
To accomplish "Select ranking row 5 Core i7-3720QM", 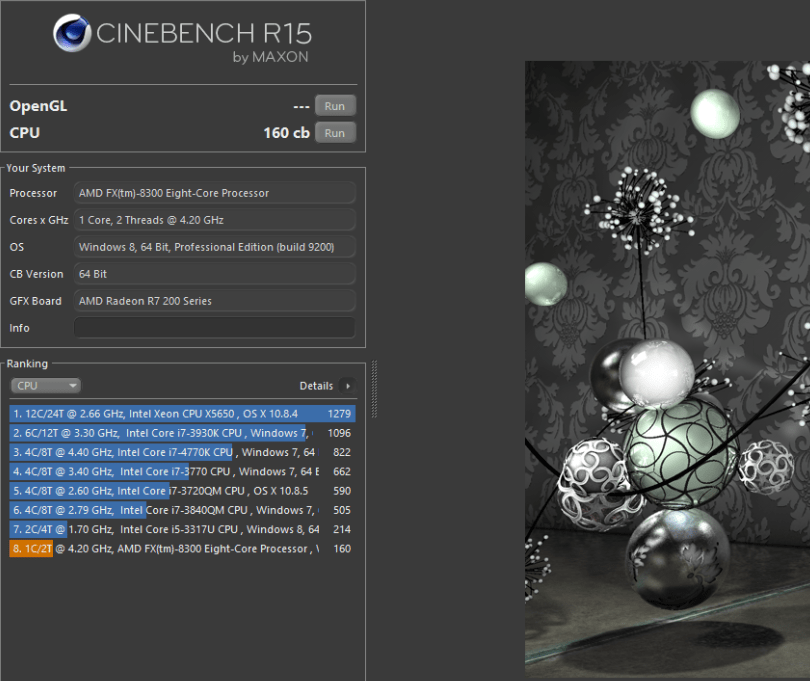I will tap(182, 491).
